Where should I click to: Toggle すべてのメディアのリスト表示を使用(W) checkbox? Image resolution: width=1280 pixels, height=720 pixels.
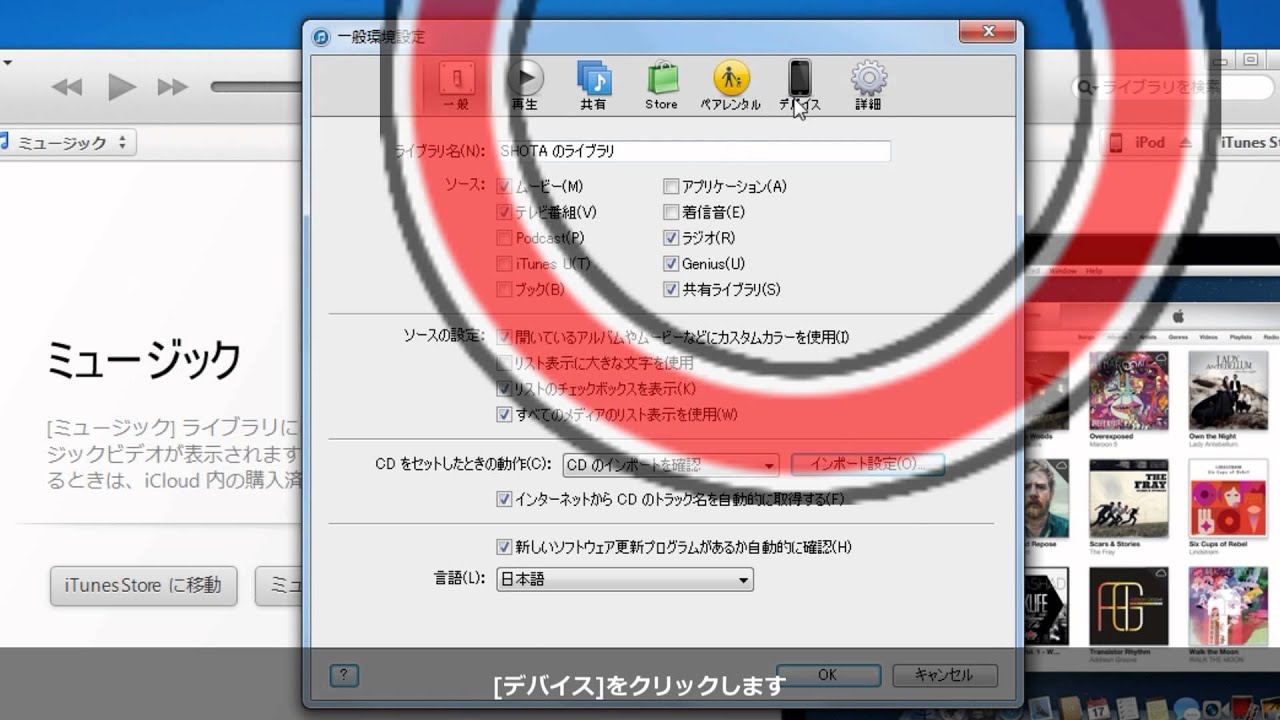[x=504, y=414]
